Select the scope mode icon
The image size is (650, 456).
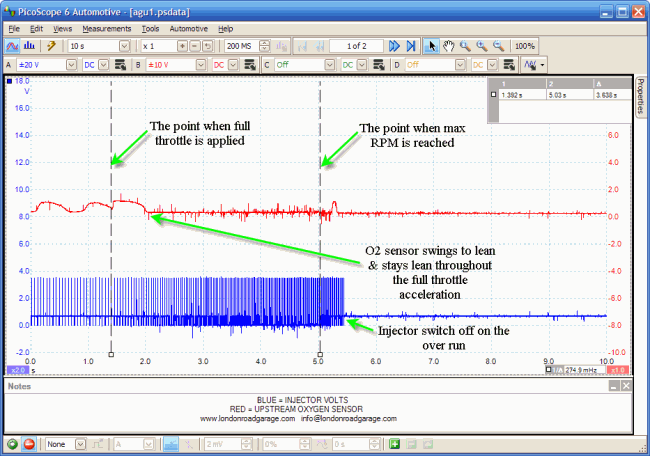12,46
